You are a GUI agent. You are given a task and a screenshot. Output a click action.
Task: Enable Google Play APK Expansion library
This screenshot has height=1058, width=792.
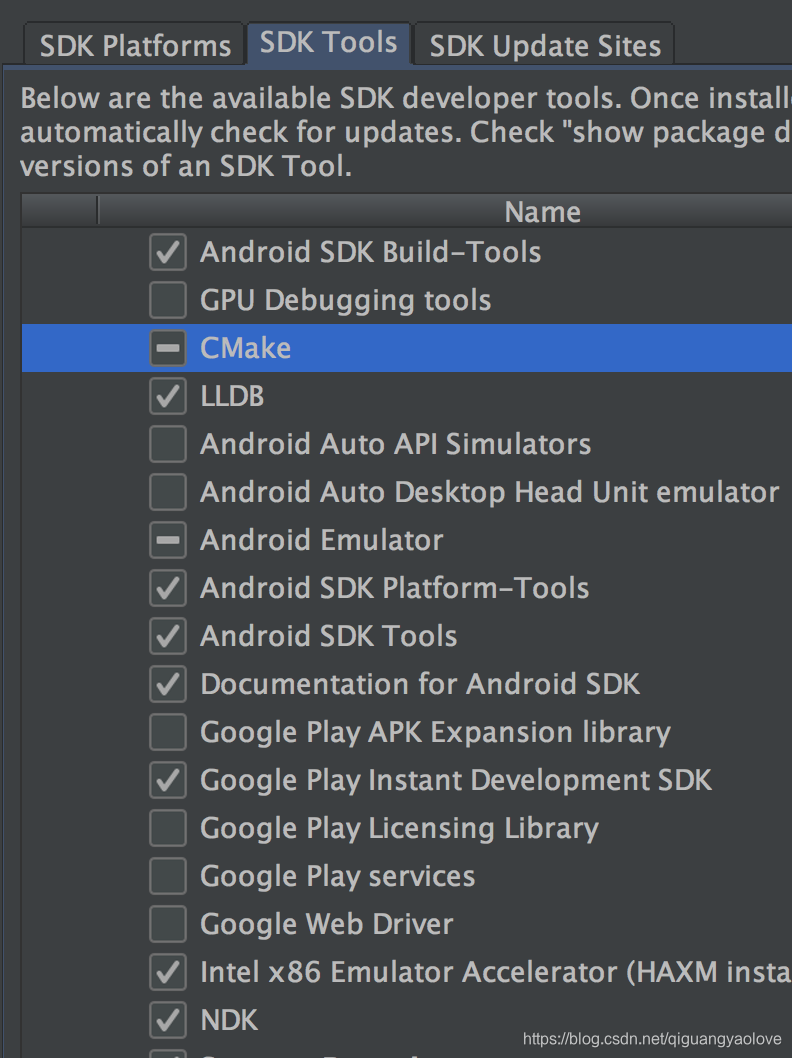[167, 732]
